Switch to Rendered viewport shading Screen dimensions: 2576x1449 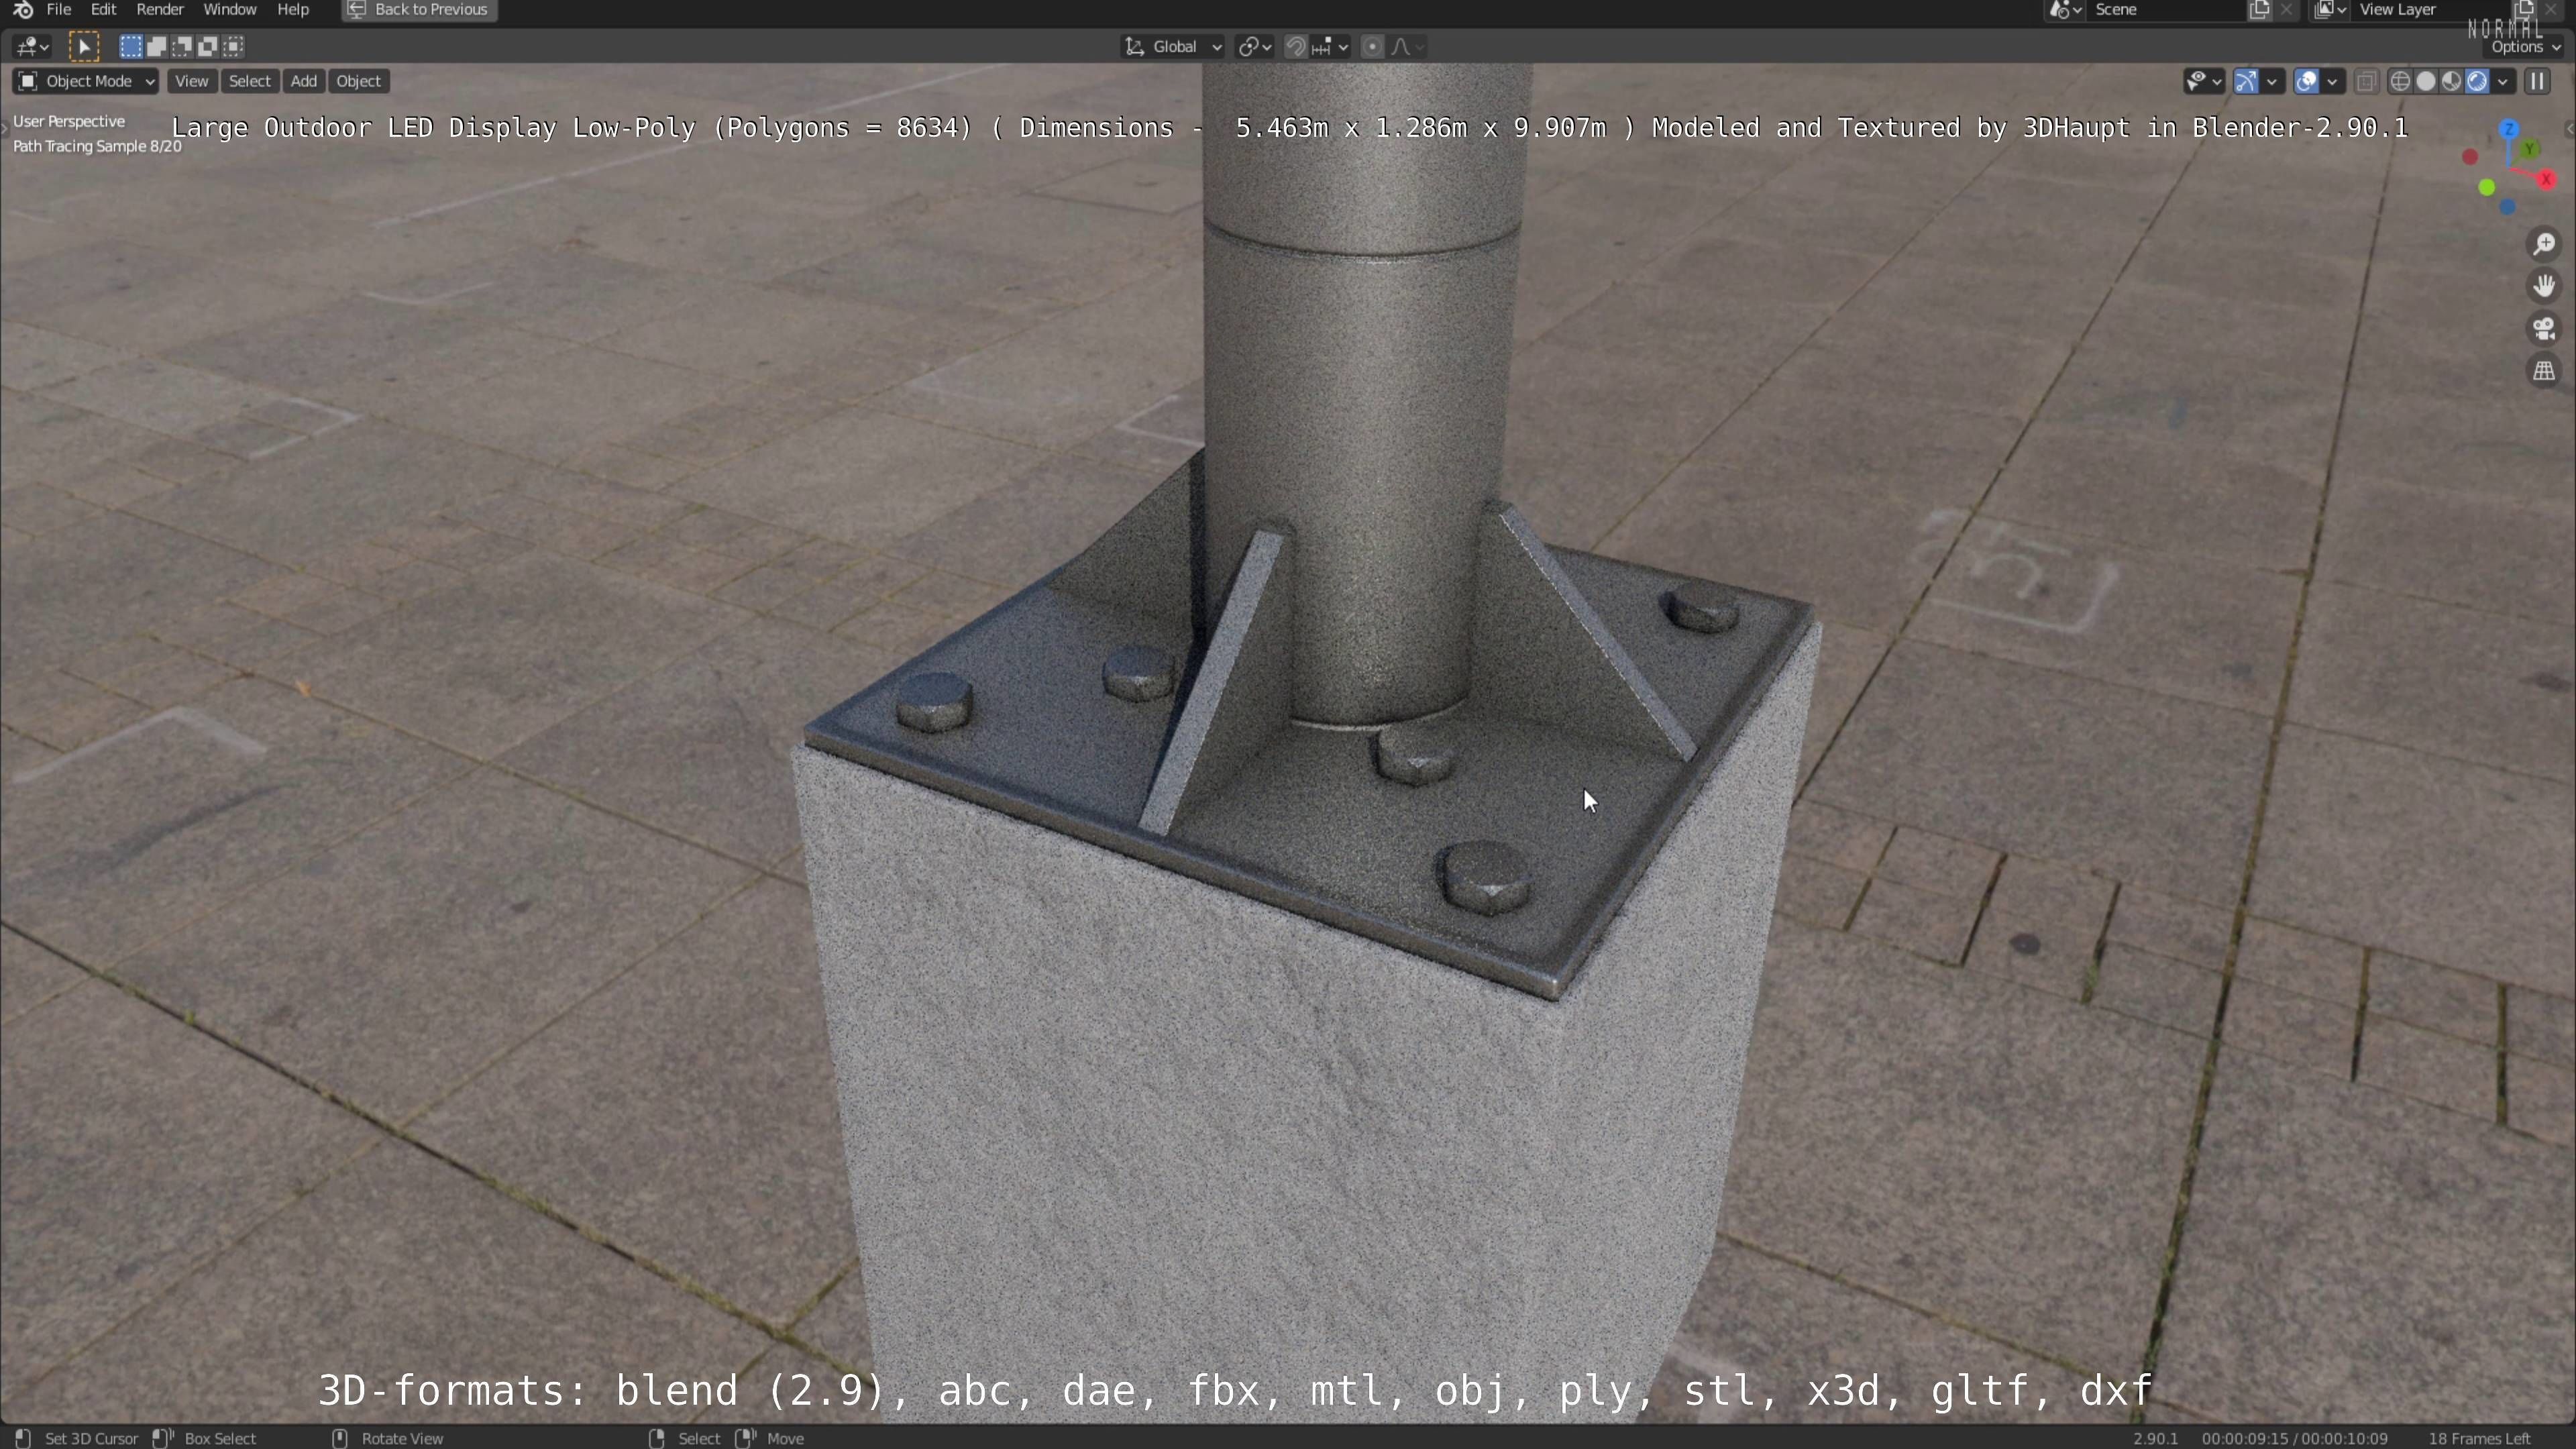click(2478, 81)
